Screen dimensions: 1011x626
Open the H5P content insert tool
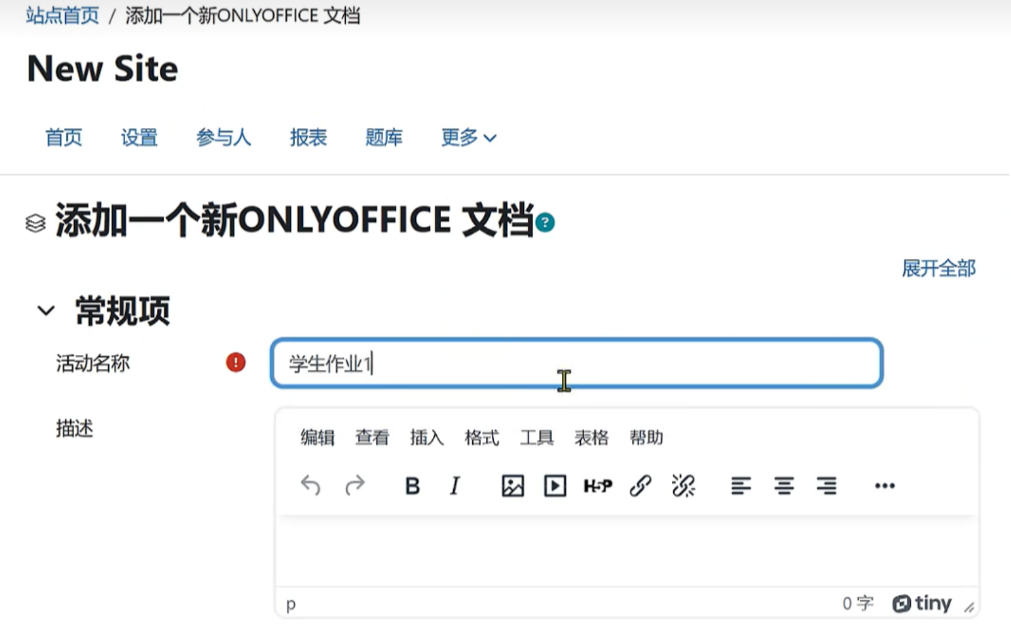pos(598,485)
